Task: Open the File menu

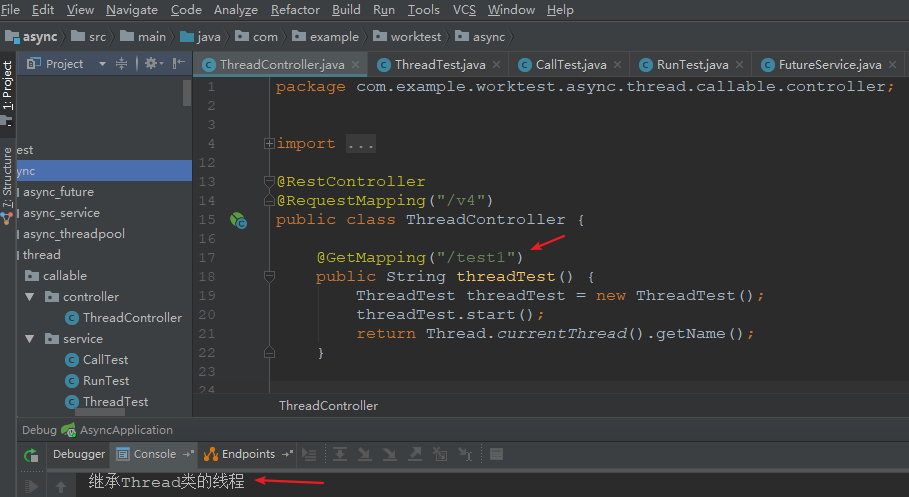Action: pyautogui.click(x=10, y=10)
